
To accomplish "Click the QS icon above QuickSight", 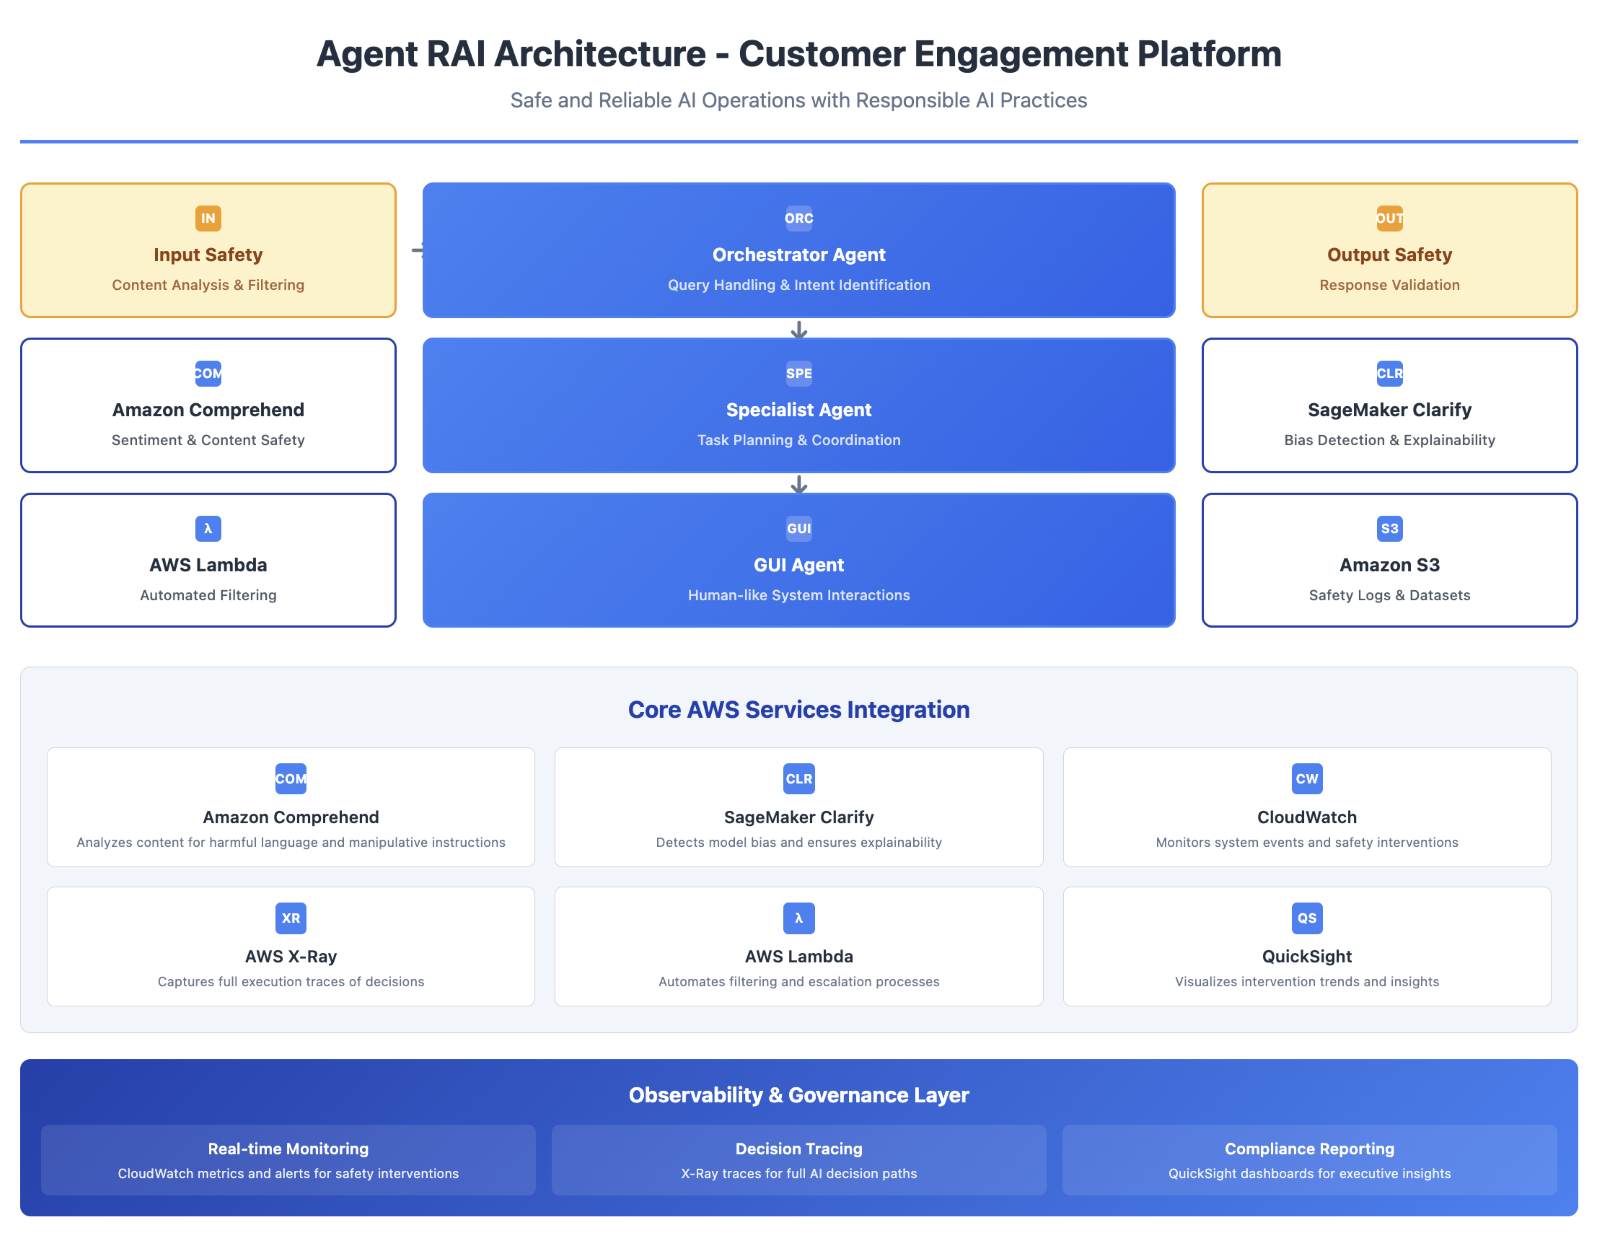I will tap(1306, 918).
